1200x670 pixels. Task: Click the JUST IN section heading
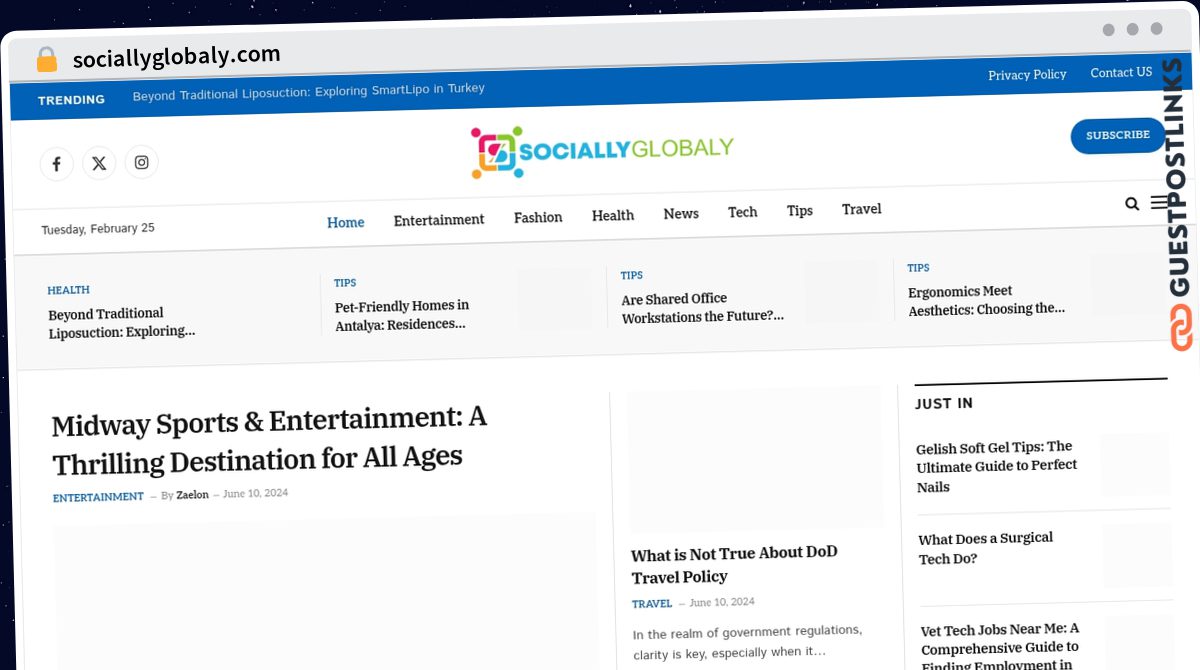point(944,403)
